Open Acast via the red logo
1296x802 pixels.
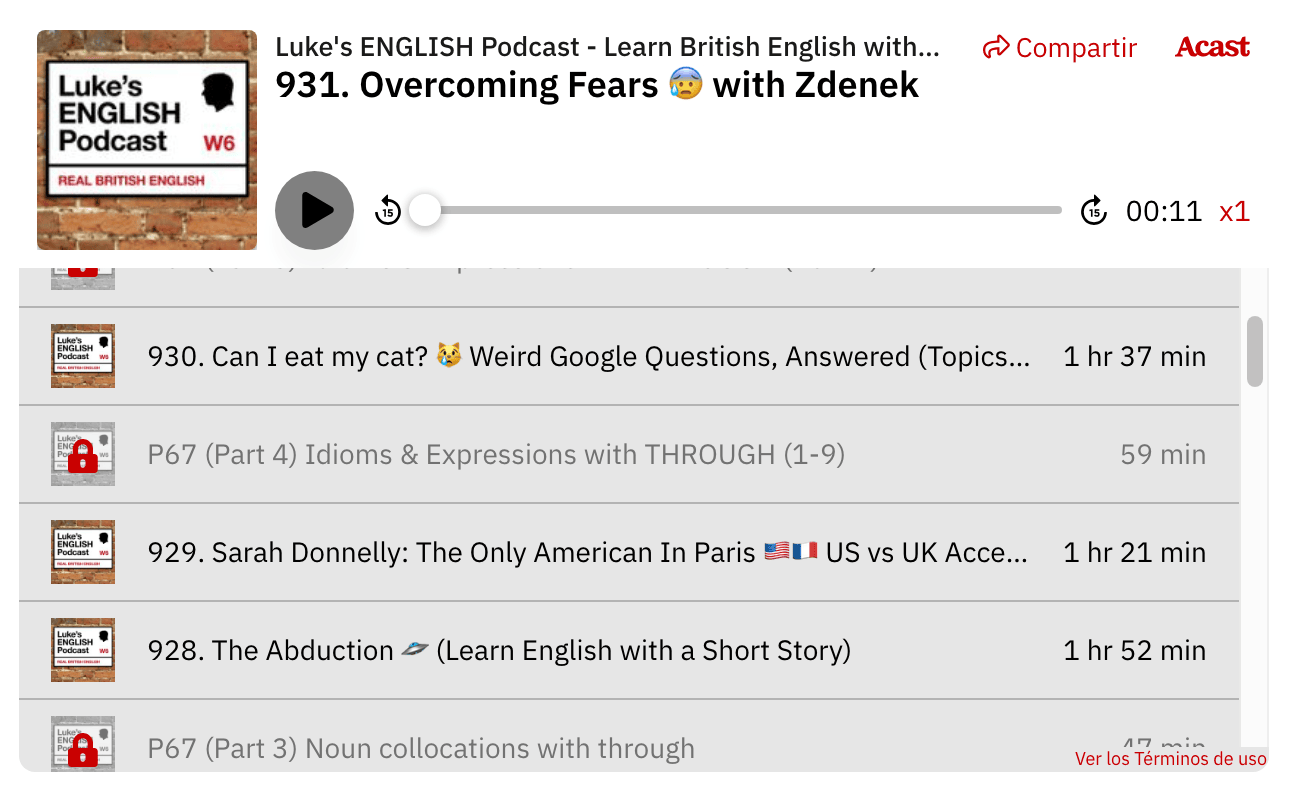pyautogui.click(x=1212, y=46)
